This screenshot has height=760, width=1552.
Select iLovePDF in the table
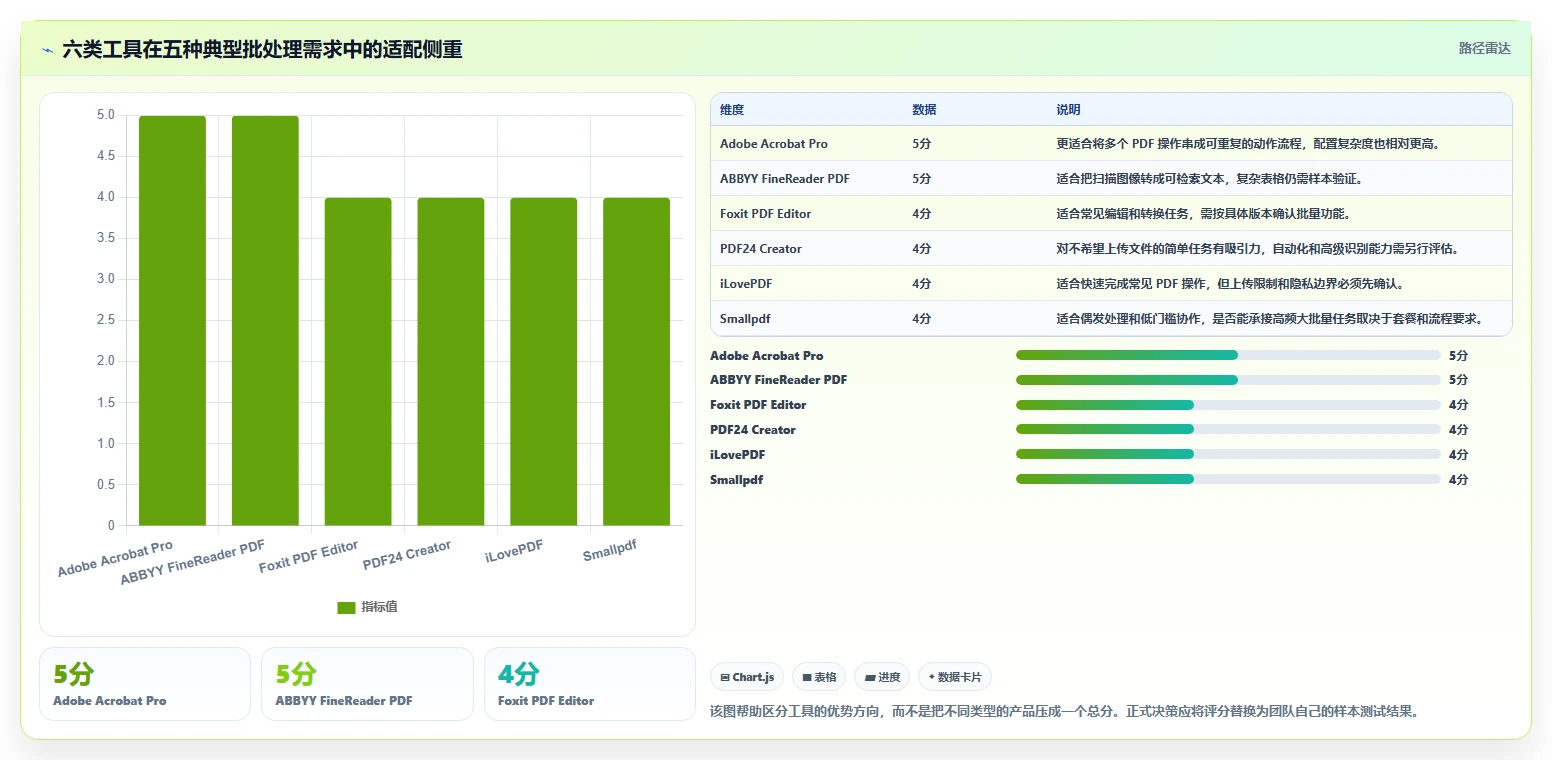coord(746,284)
